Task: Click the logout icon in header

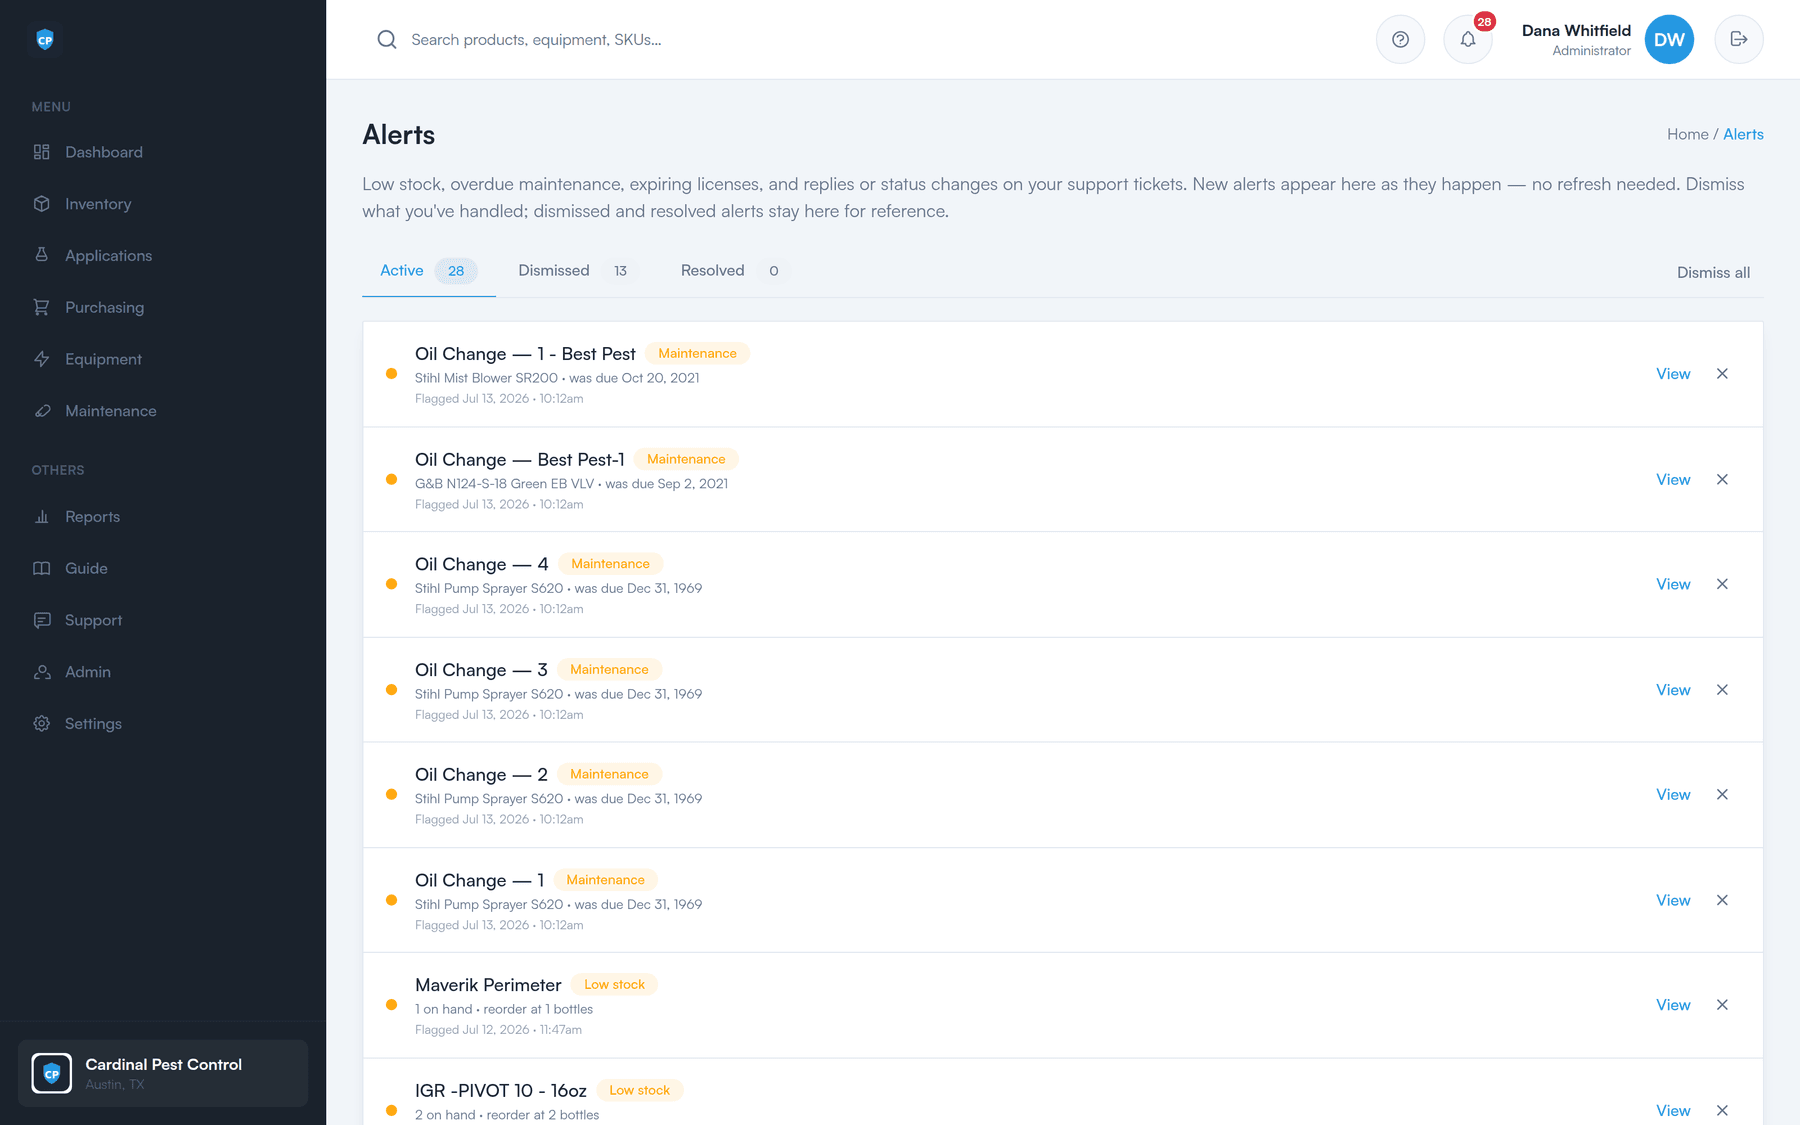Action: pos(1739,40)
